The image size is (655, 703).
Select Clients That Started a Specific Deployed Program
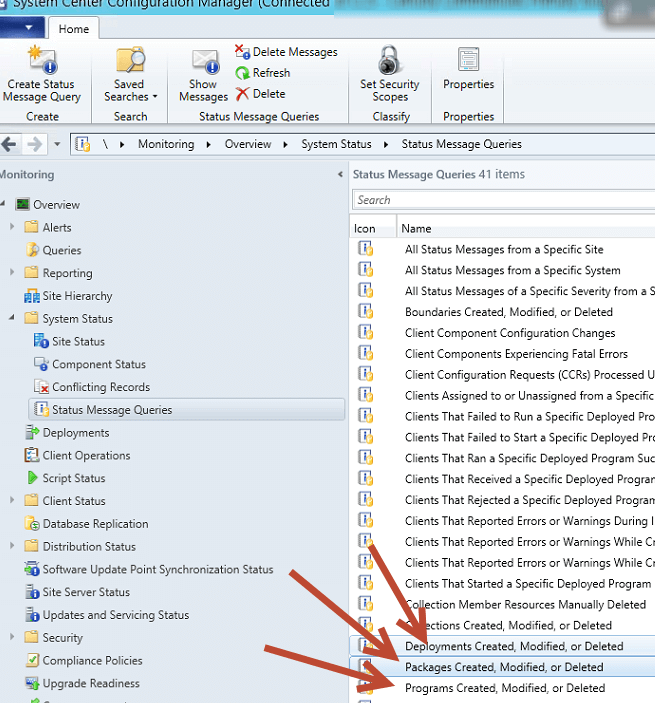click(x=528, y=584)
